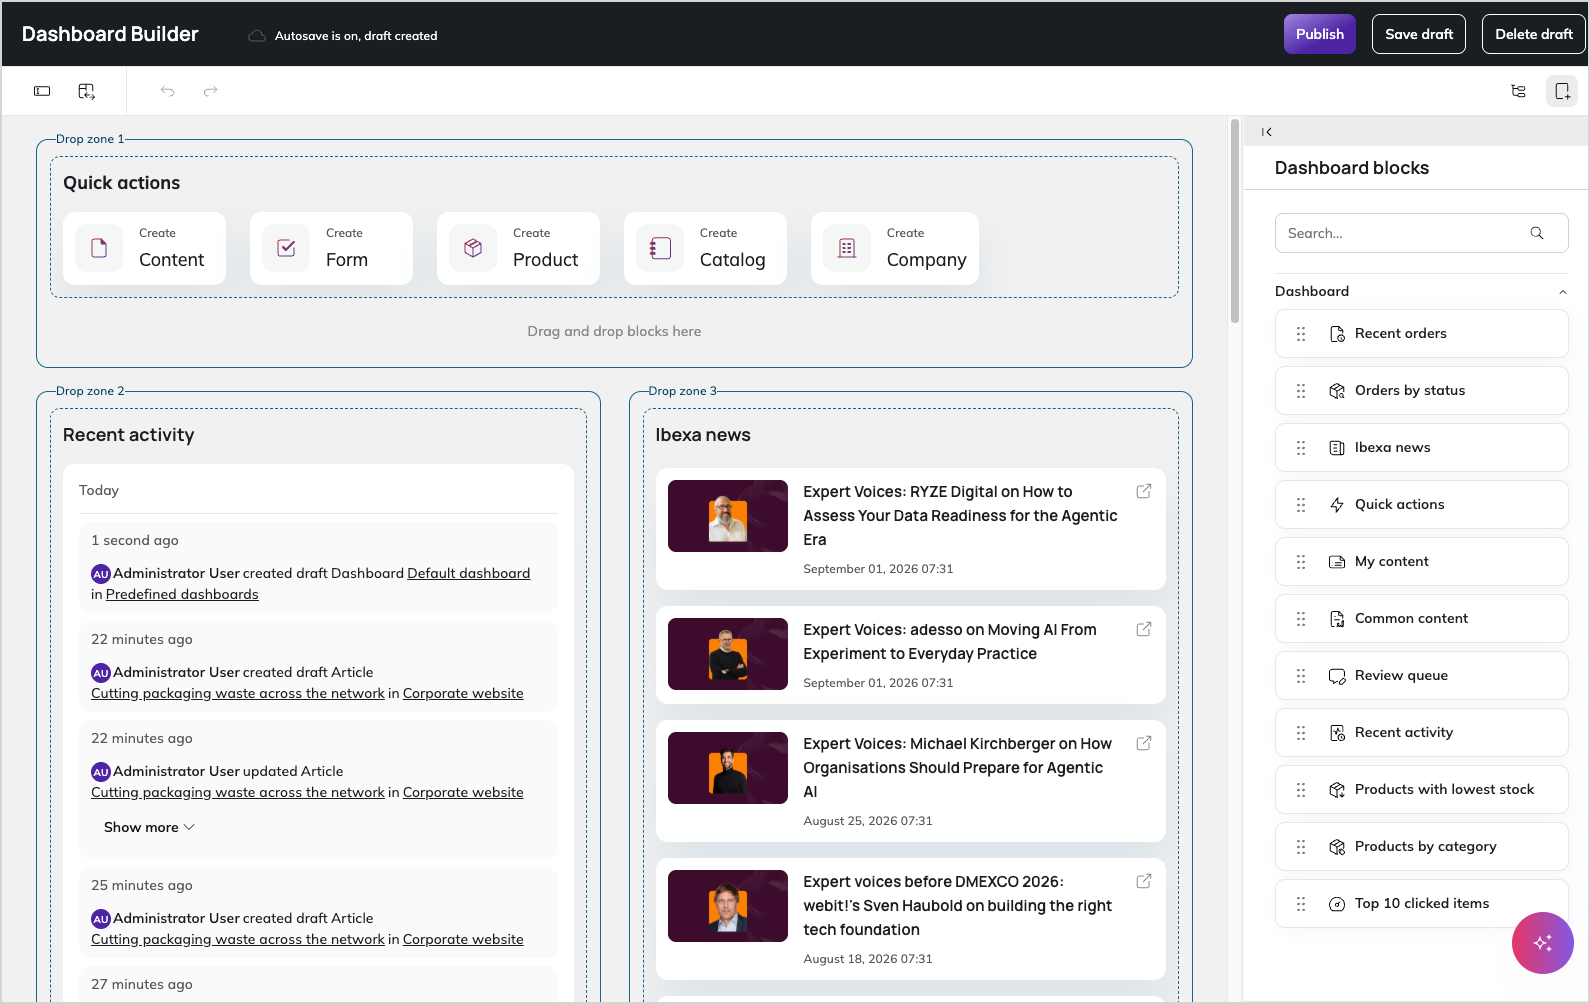The height and width of the screenshot is (1004, 1590).
Task: Click the switch layout toolbar icon
Action: point(87,91)
